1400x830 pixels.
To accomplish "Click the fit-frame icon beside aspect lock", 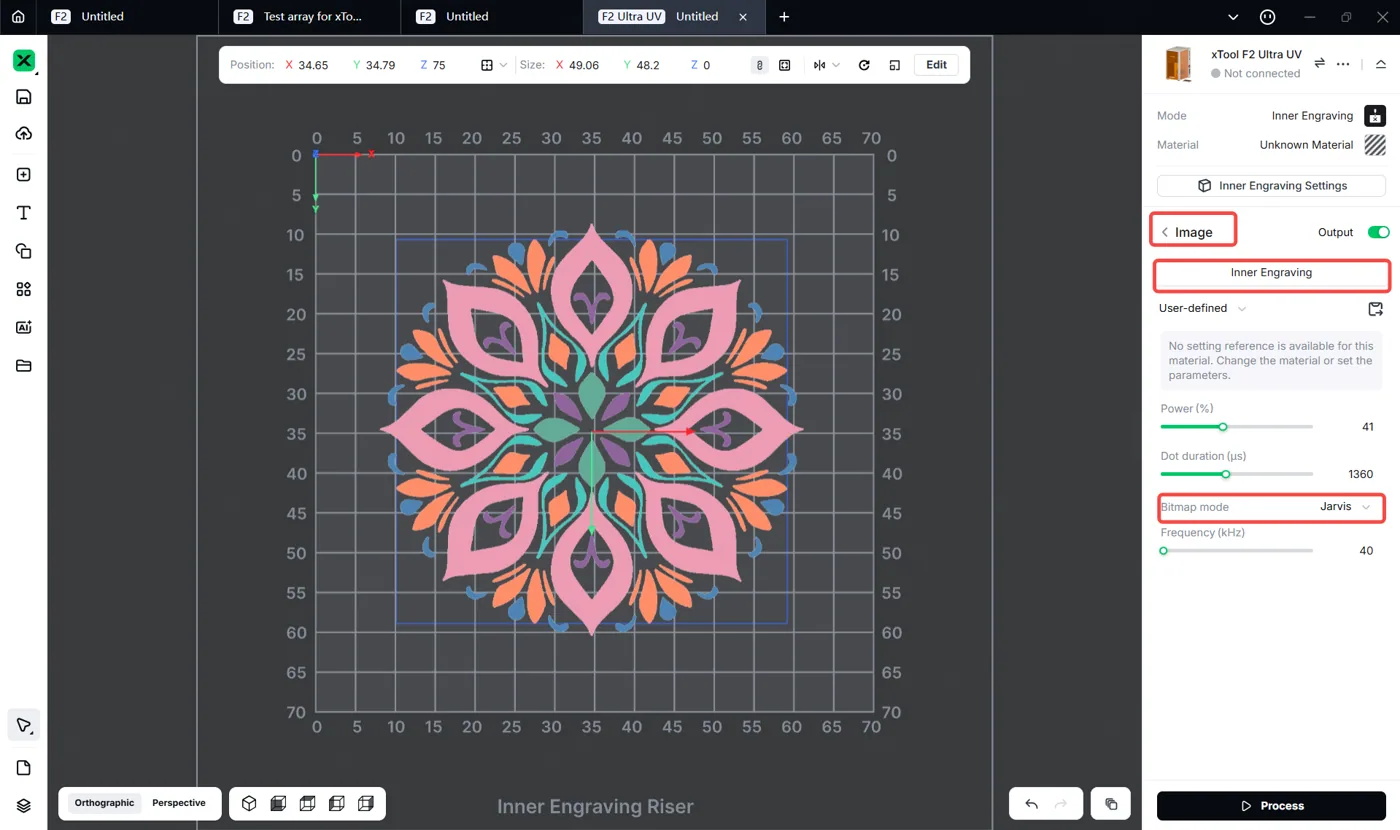I will [x=785, y=65].
